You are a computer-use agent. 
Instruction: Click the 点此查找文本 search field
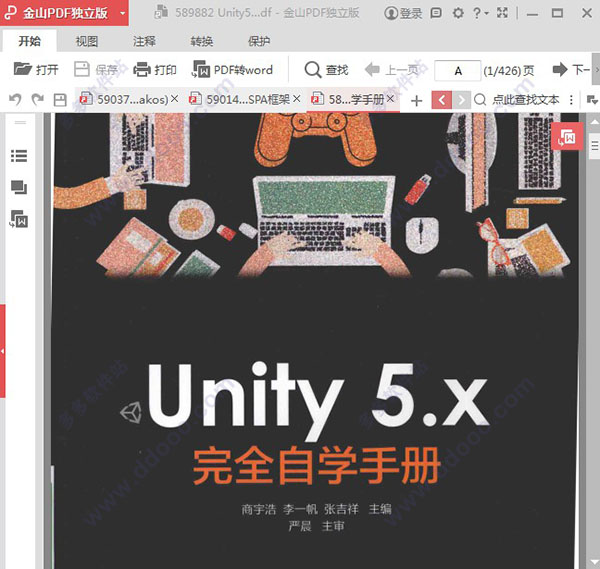525,100
